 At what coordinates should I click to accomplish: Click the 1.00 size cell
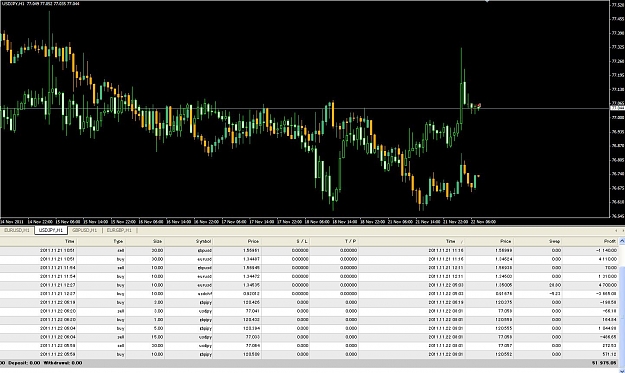coord(158,320)
